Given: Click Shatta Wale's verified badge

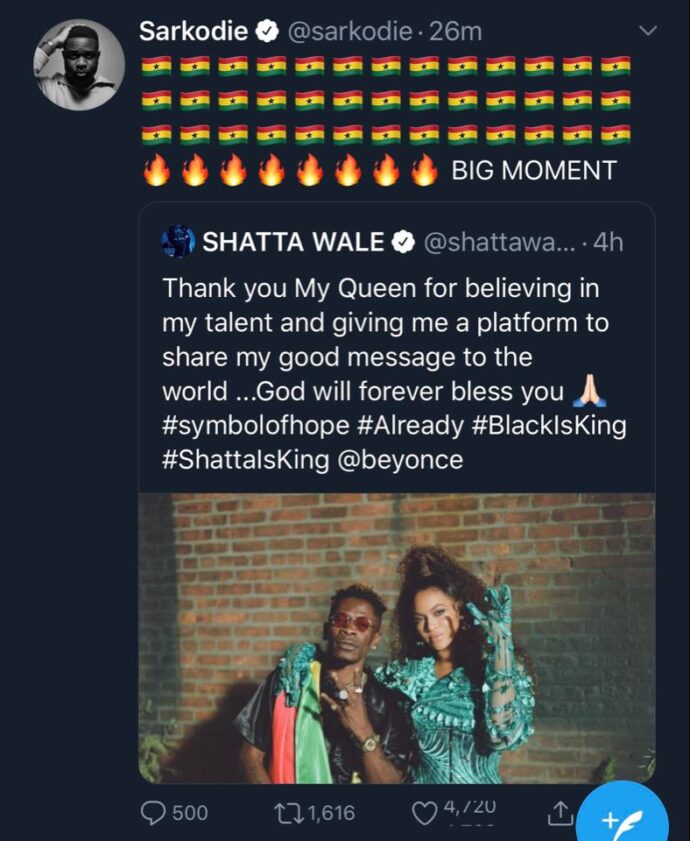Looking at the screenshot, I should (404, 242).
